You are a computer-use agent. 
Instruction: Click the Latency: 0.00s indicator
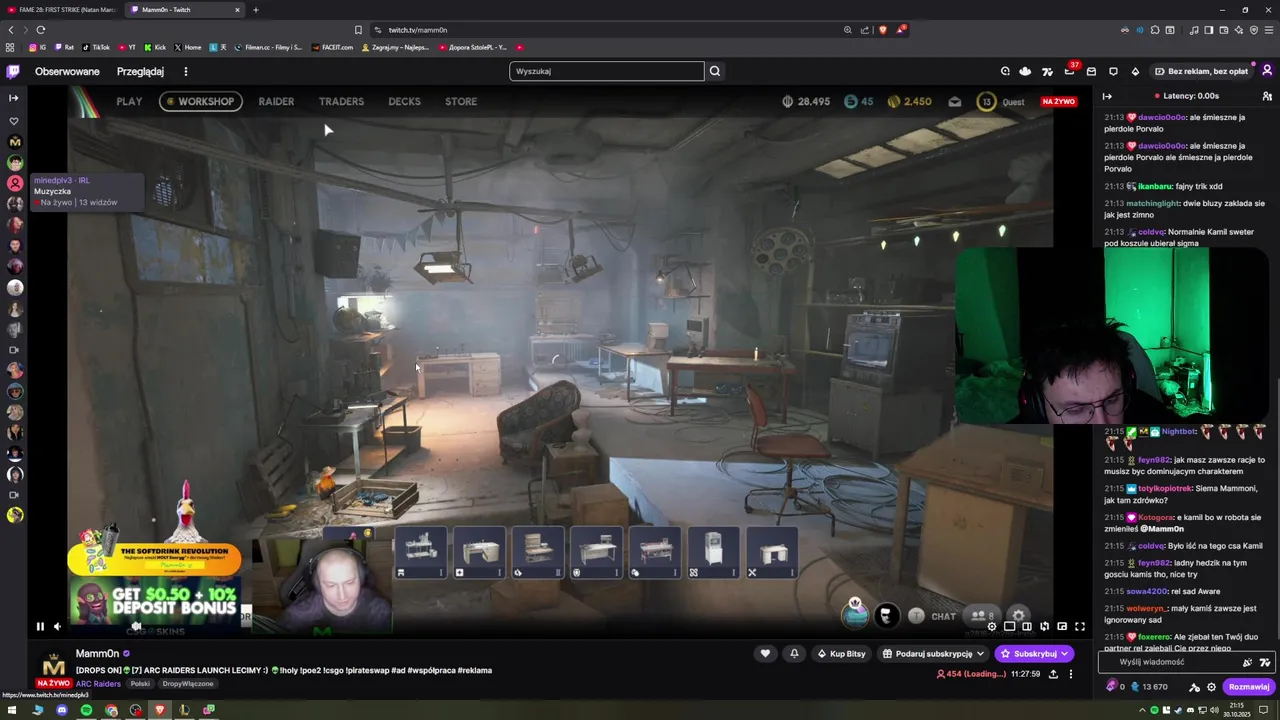click(x=1185, y=96)
